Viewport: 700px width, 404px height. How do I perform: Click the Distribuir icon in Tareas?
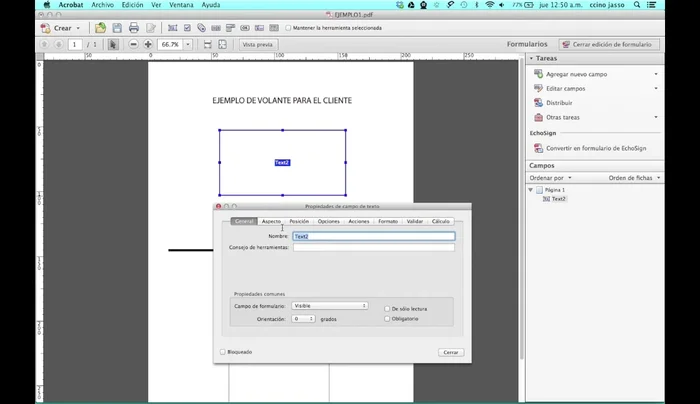pos(539,103)
